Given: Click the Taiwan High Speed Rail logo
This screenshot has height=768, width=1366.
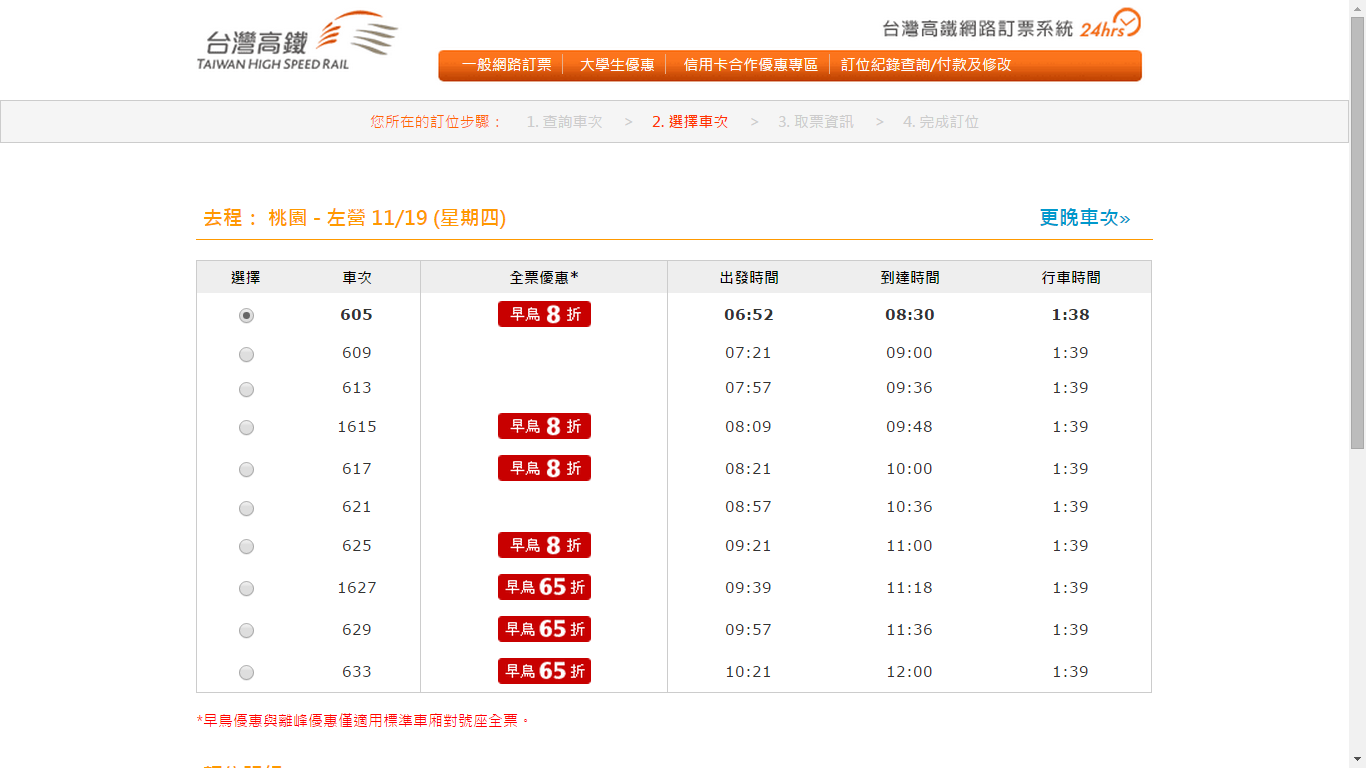Looking at the screenshot, I should (297, 43).
